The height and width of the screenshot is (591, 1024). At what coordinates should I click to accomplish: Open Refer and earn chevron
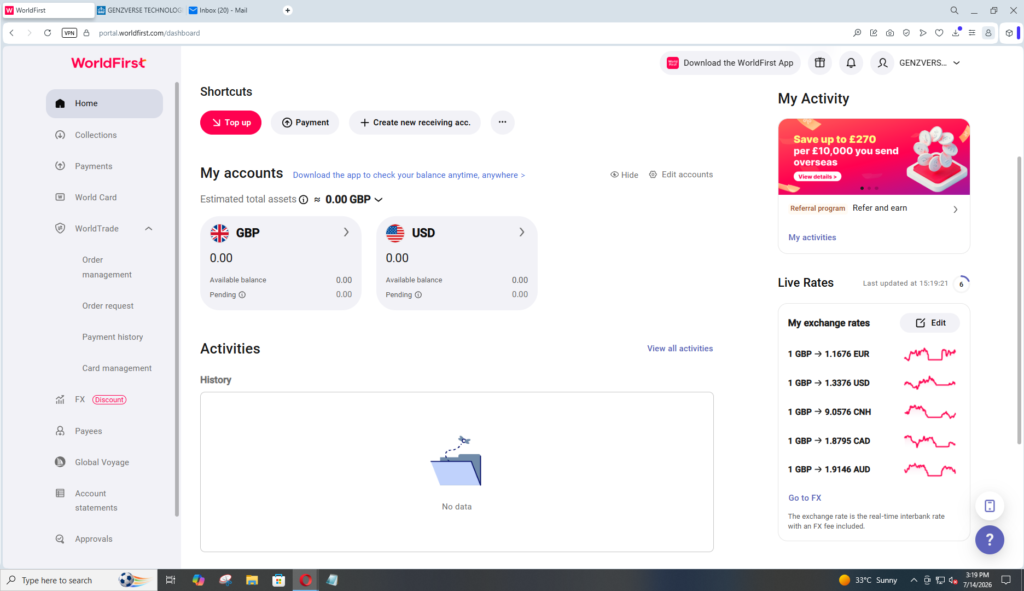pos(955,210)
